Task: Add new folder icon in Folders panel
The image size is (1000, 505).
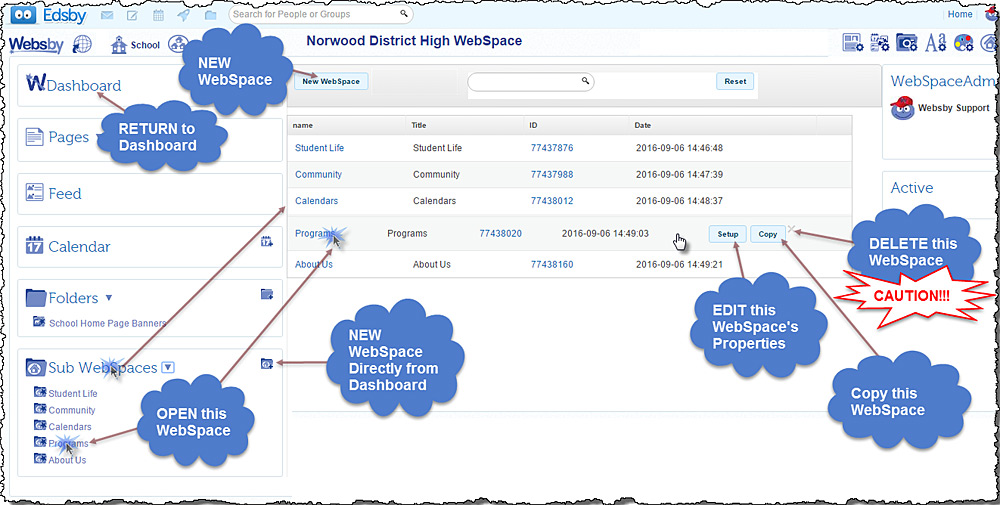Action: [267, 294]
